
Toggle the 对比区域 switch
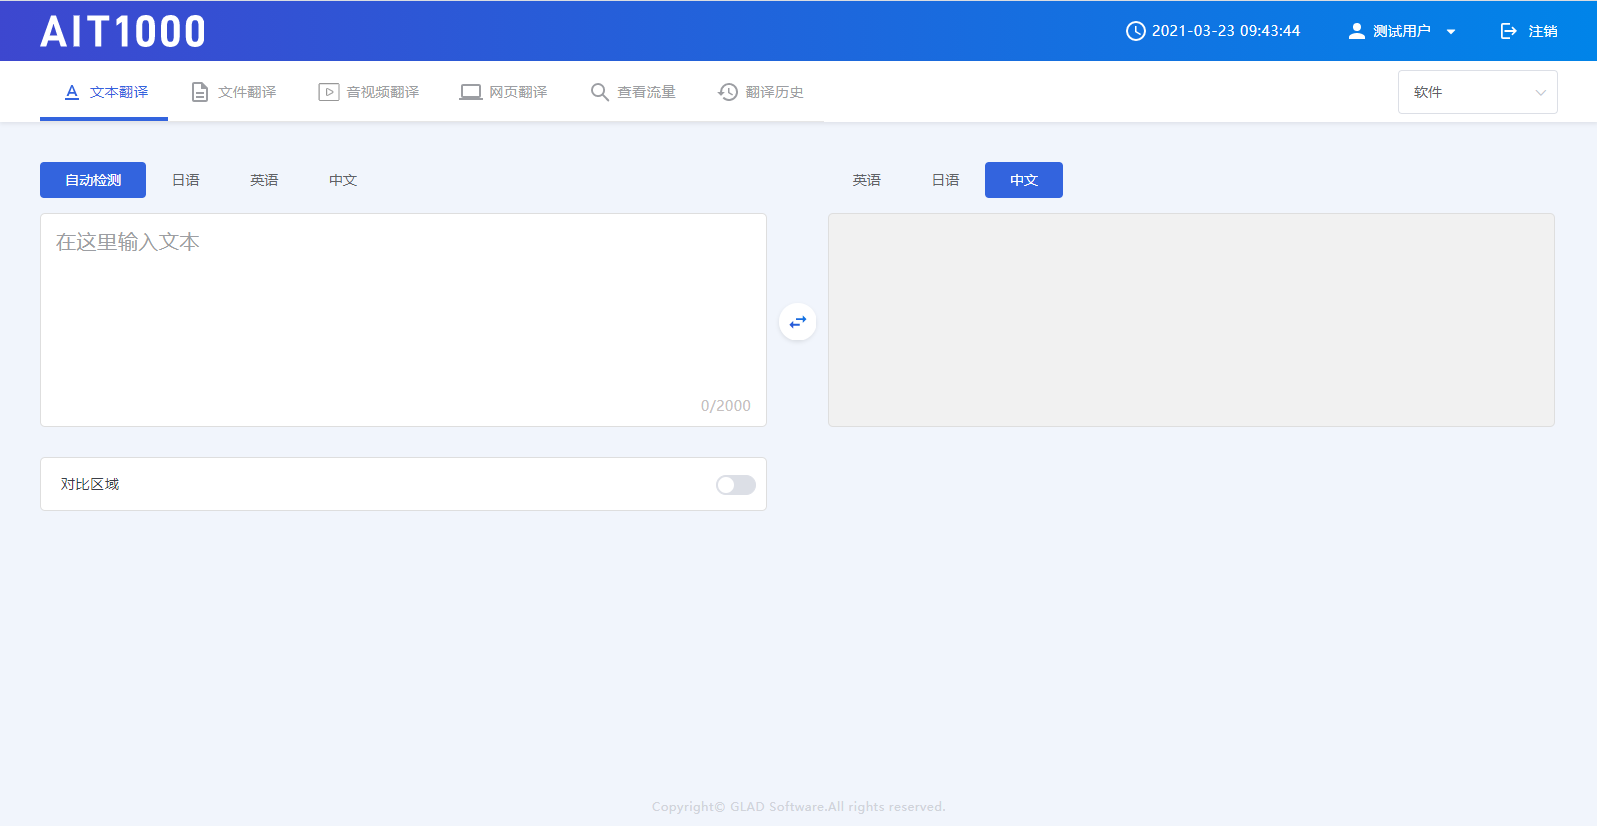(x=735, y=485)
